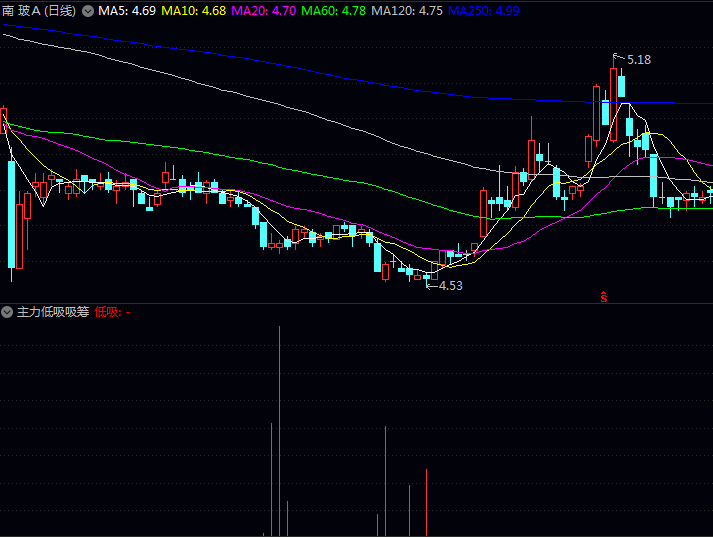Select the MA60: 4.78 label
713x537 pixels.
(333, 11)
